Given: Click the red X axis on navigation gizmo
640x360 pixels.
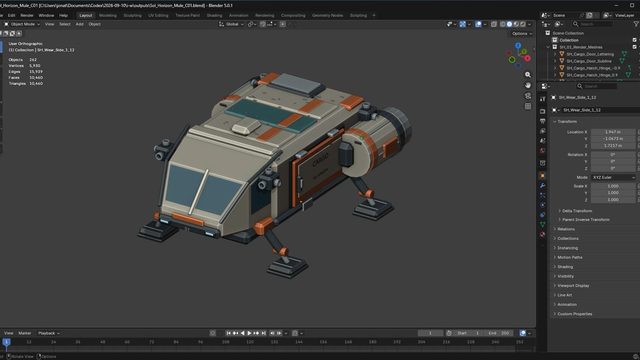Looking at the screenshot, I should pos(527,58).
